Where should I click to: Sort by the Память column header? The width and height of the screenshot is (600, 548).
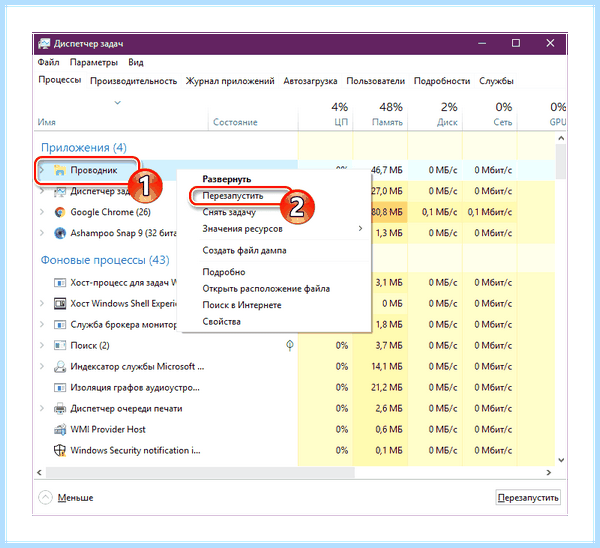click(x=387, y=122)
